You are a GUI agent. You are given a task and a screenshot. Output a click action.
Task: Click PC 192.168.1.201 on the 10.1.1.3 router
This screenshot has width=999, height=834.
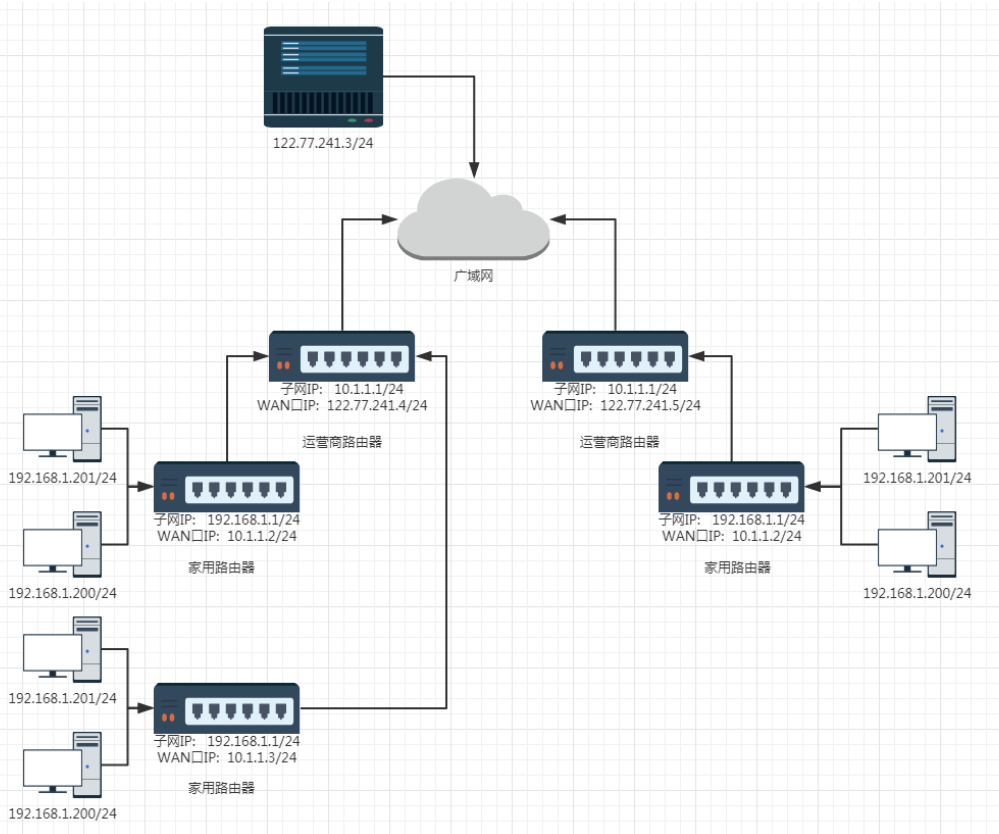click(x=62, y=649)
